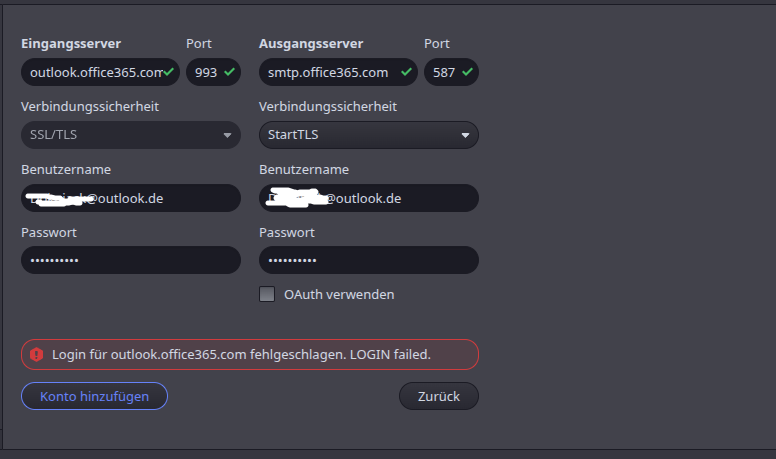Focus the incoming port 993 field
Viewport: 776px width, 459px height.
point(213,72)
